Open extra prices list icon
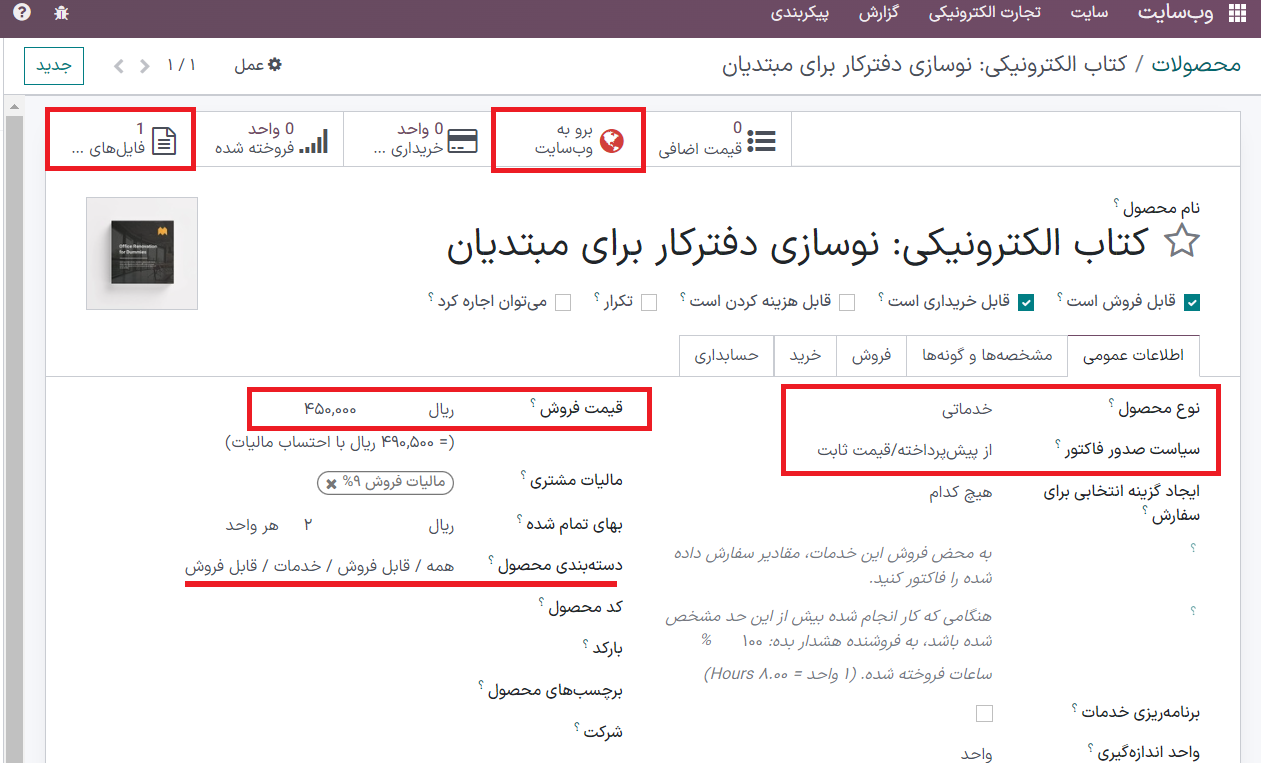 coord(762,141)
